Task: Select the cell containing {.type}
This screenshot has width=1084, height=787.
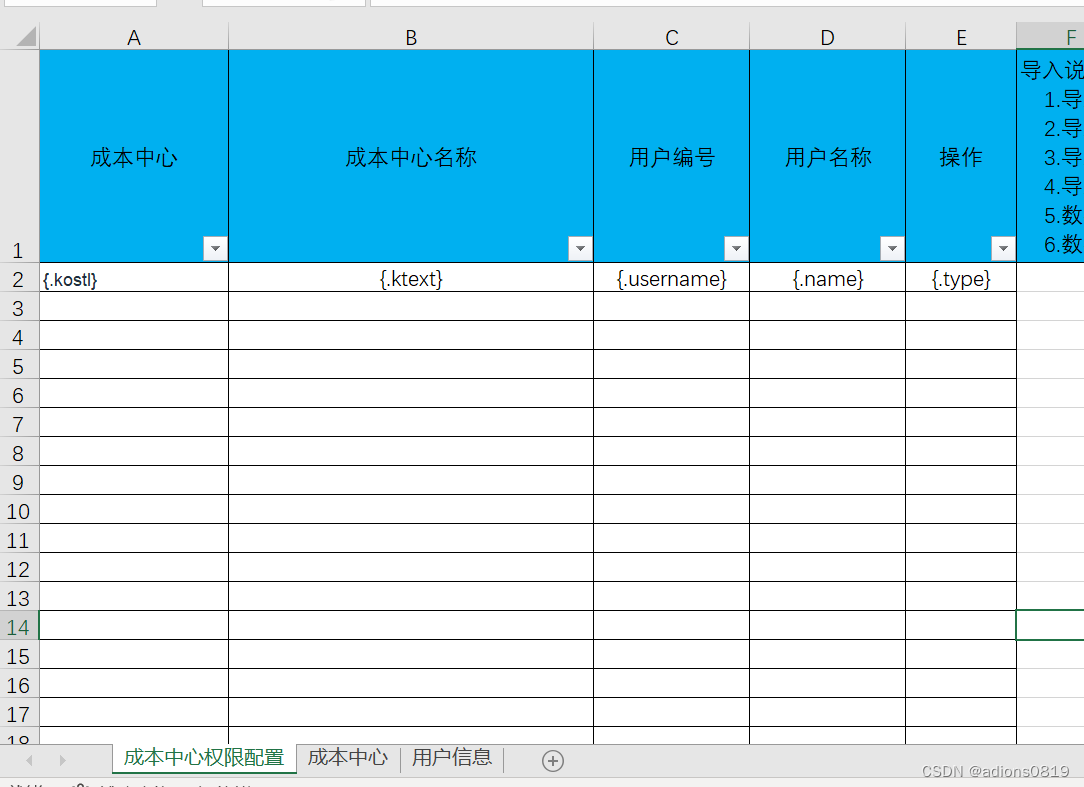Action: (x=960, y=279)
